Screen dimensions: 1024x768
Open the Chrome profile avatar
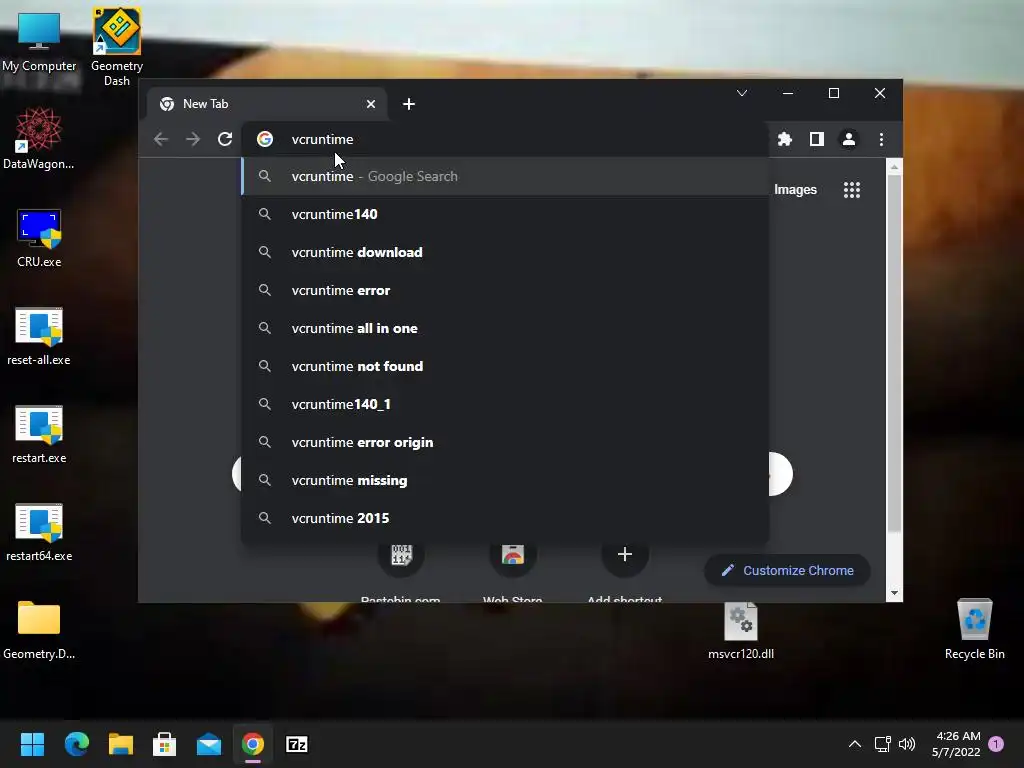(848, 139)
